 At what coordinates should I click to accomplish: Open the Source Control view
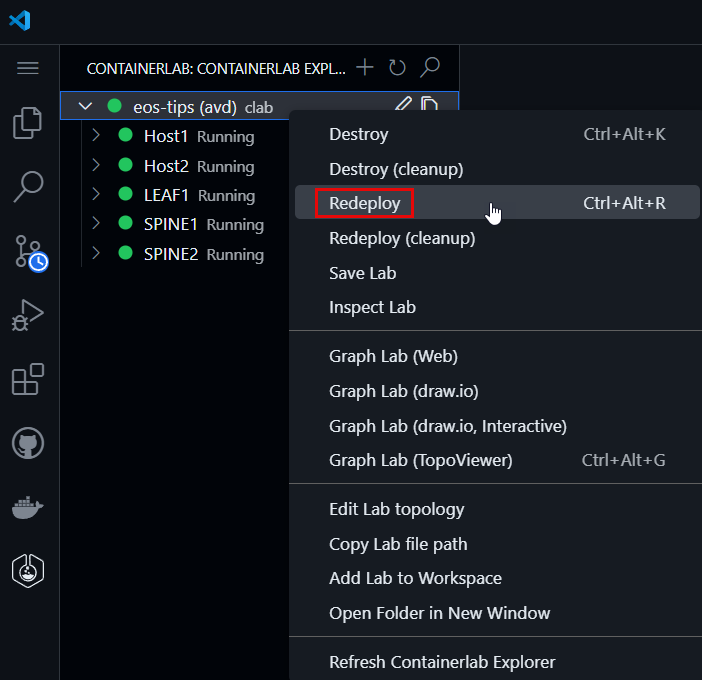[x=30, y=252]
